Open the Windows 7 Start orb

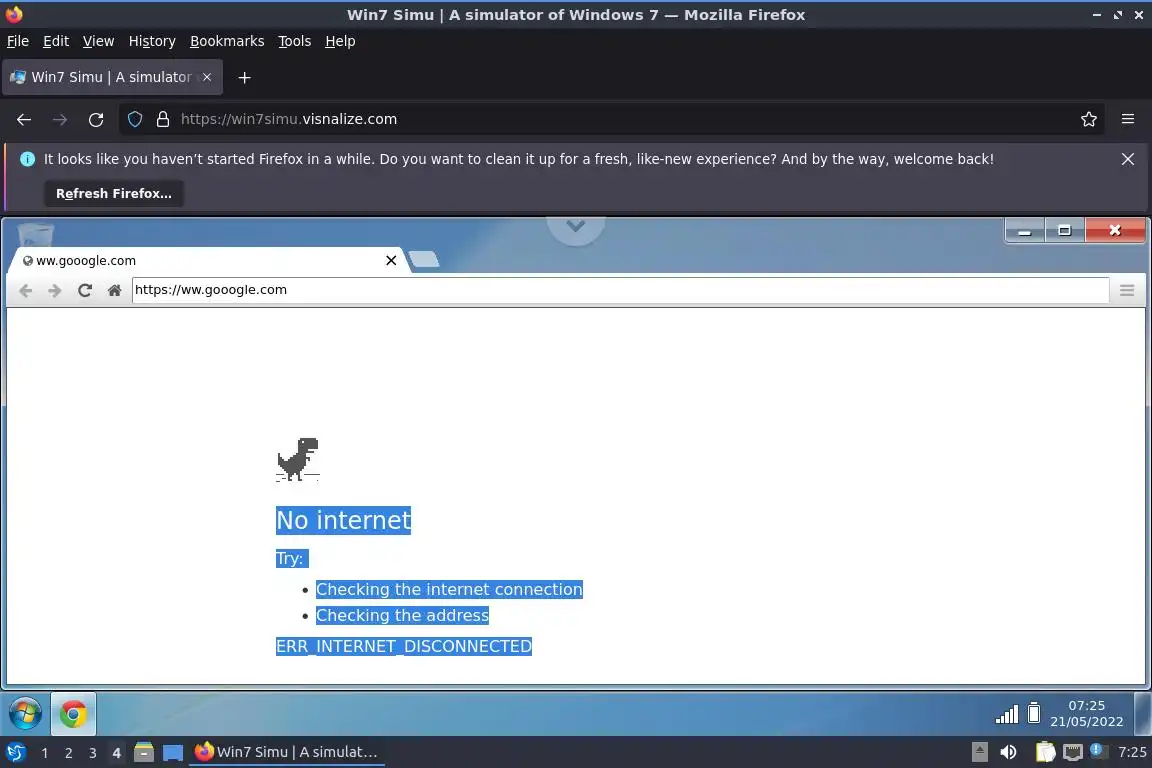click(25, 714)
